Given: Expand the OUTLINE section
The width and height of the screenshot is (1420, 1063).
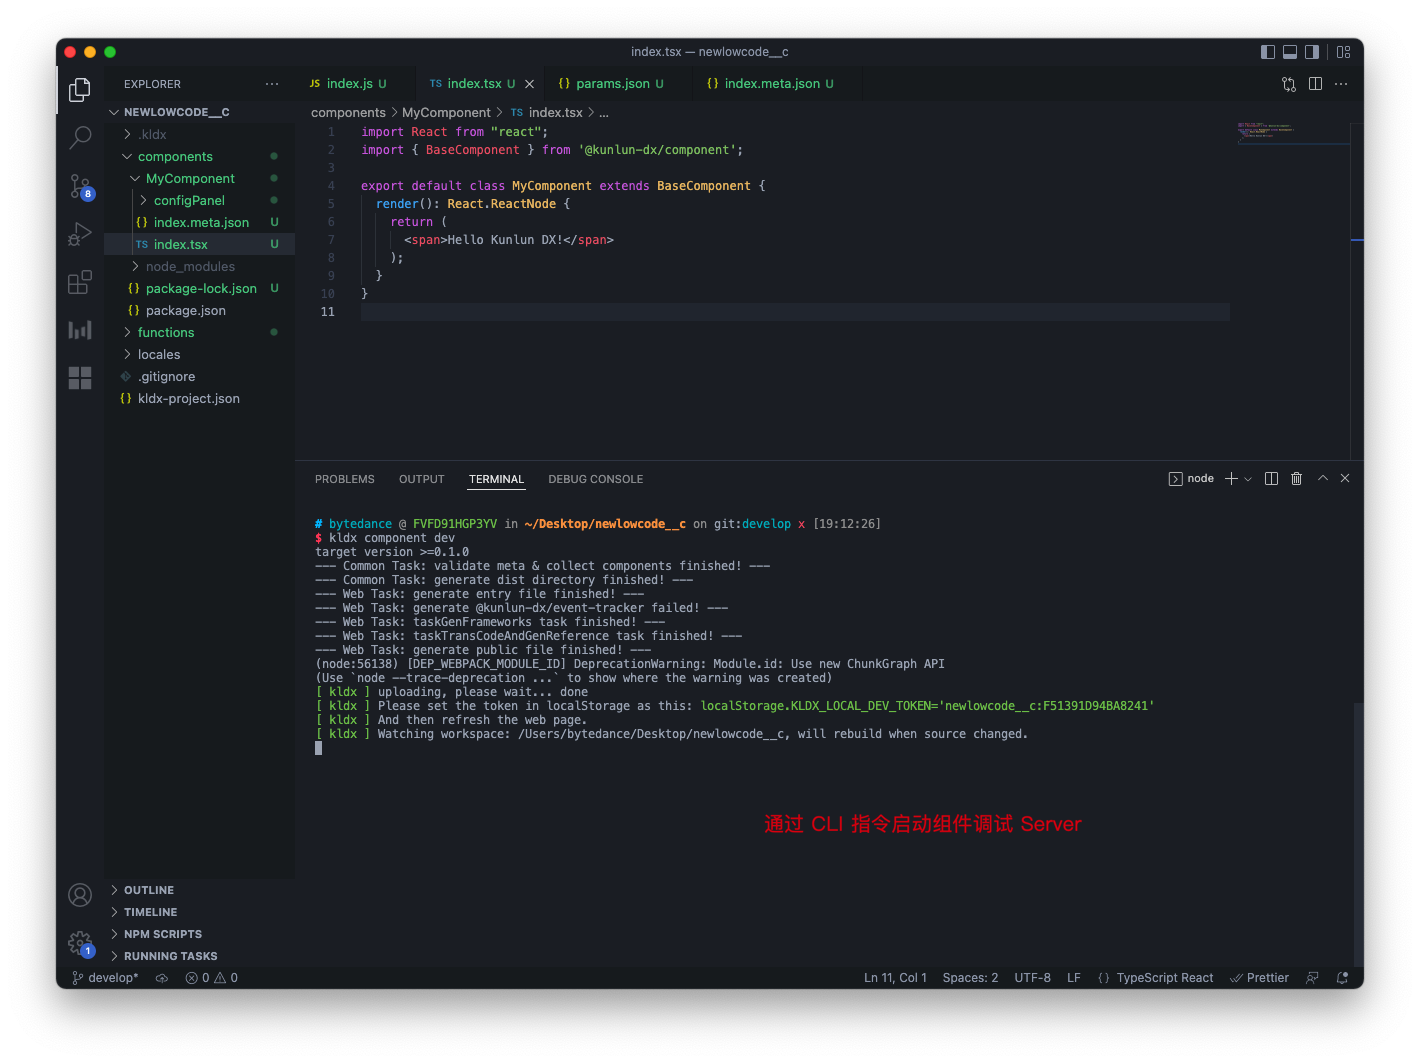Looking at the screenshot, I should pyautogui.click(x=149, y=890).
